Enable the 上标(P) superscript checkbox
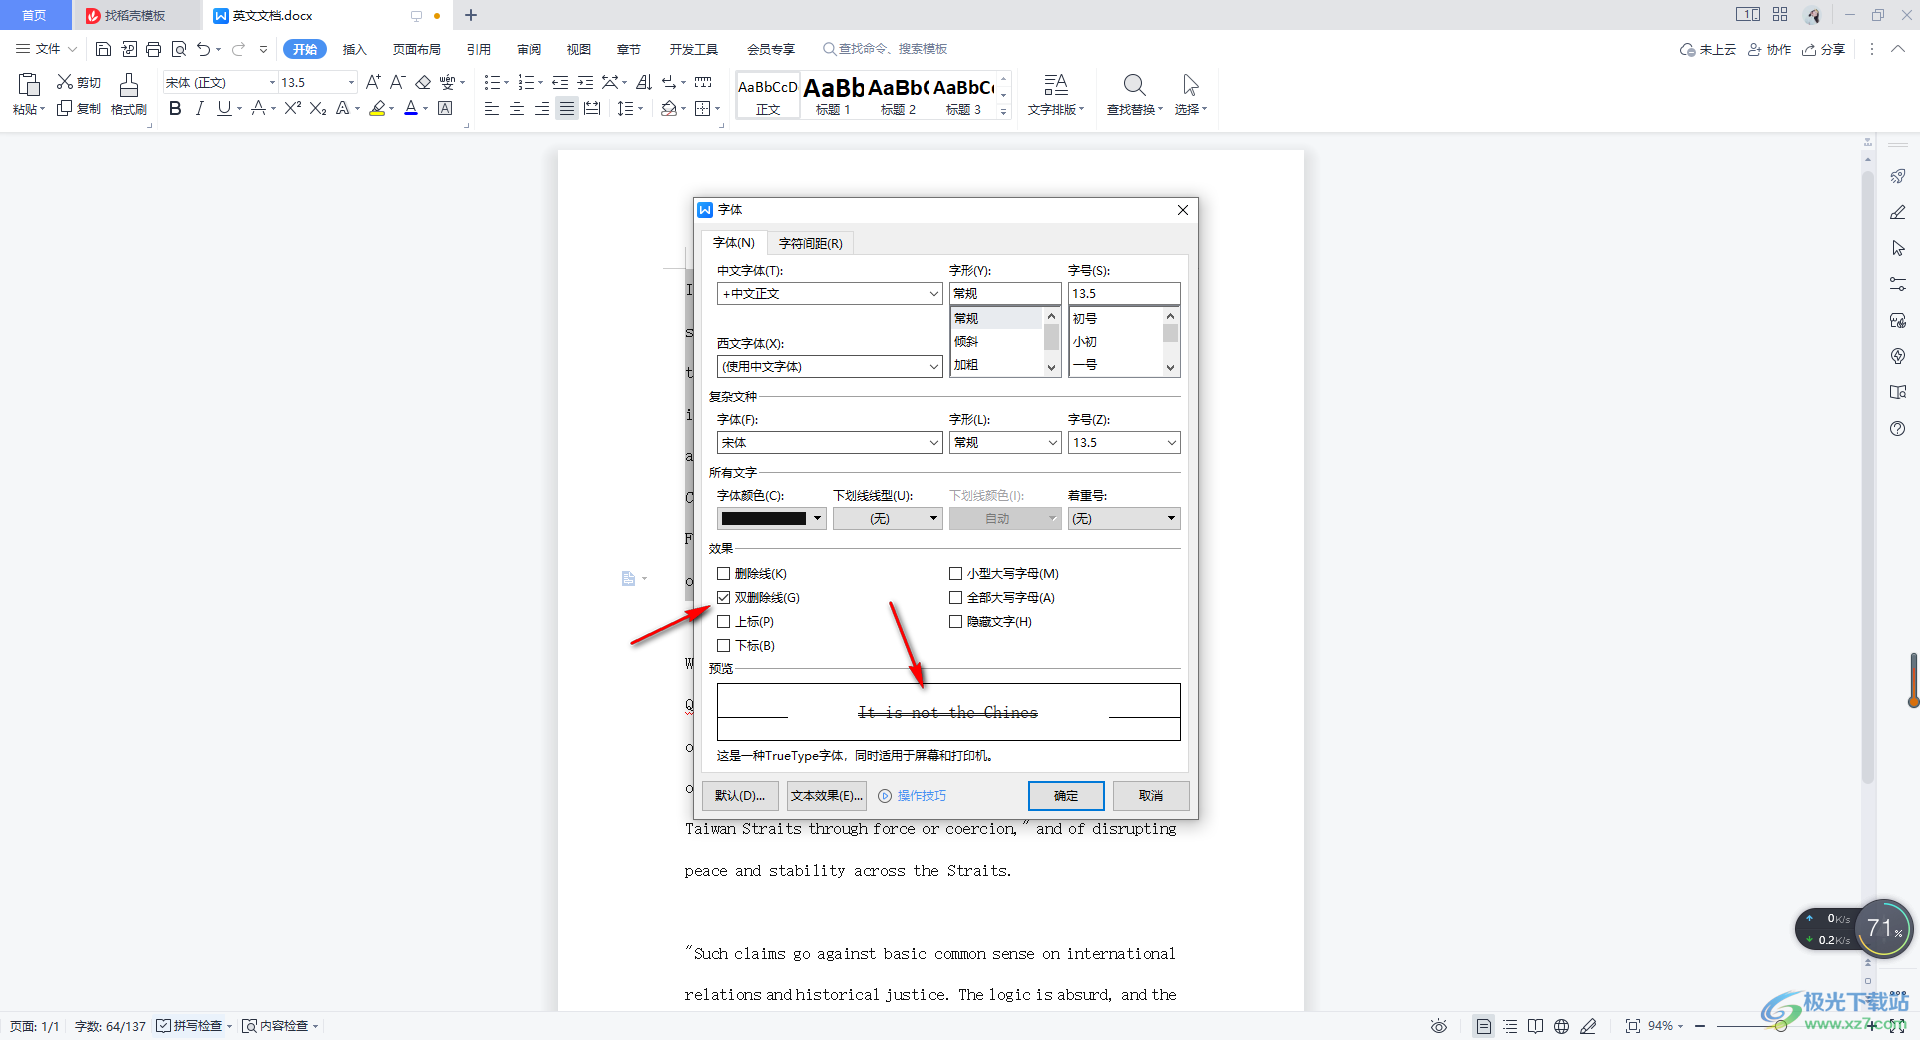Screen dimensions: 1920x1040 click(x=723, y=622)
